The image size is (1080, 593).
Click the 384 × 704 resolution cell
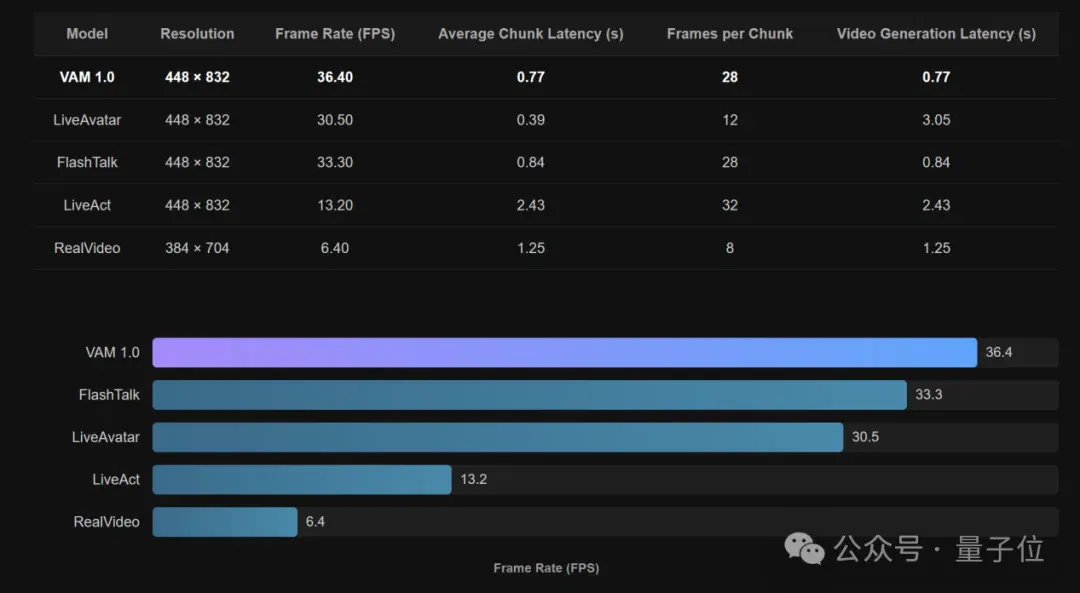pos(197,248)
